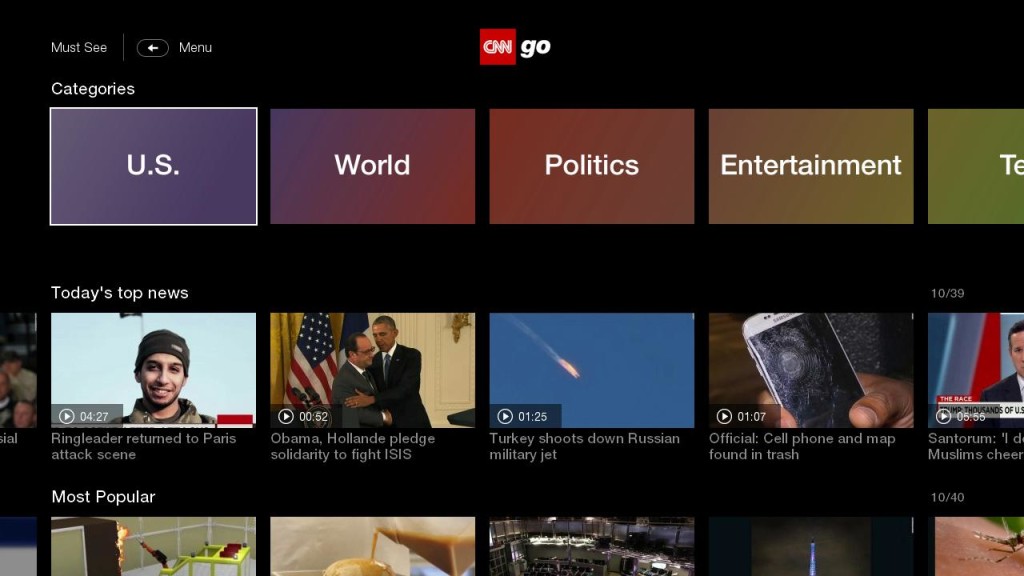
Task: Select the Entertainment category tile
Action: tap(810, 166)
